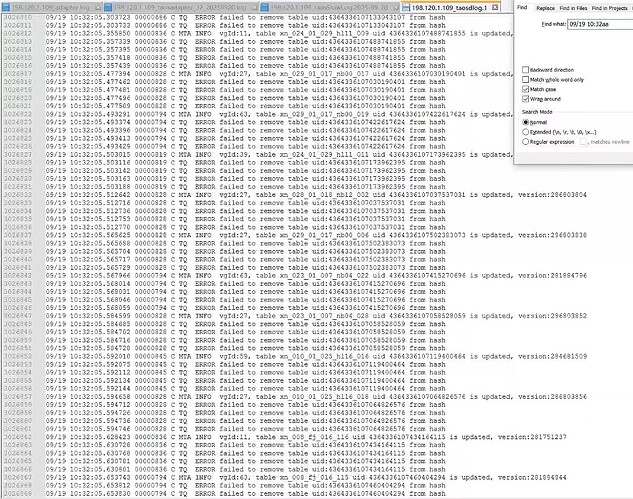This screenshot has width=633, height=499.
Task: Switch to the Find in Files tab
Action: pos(574,7)
